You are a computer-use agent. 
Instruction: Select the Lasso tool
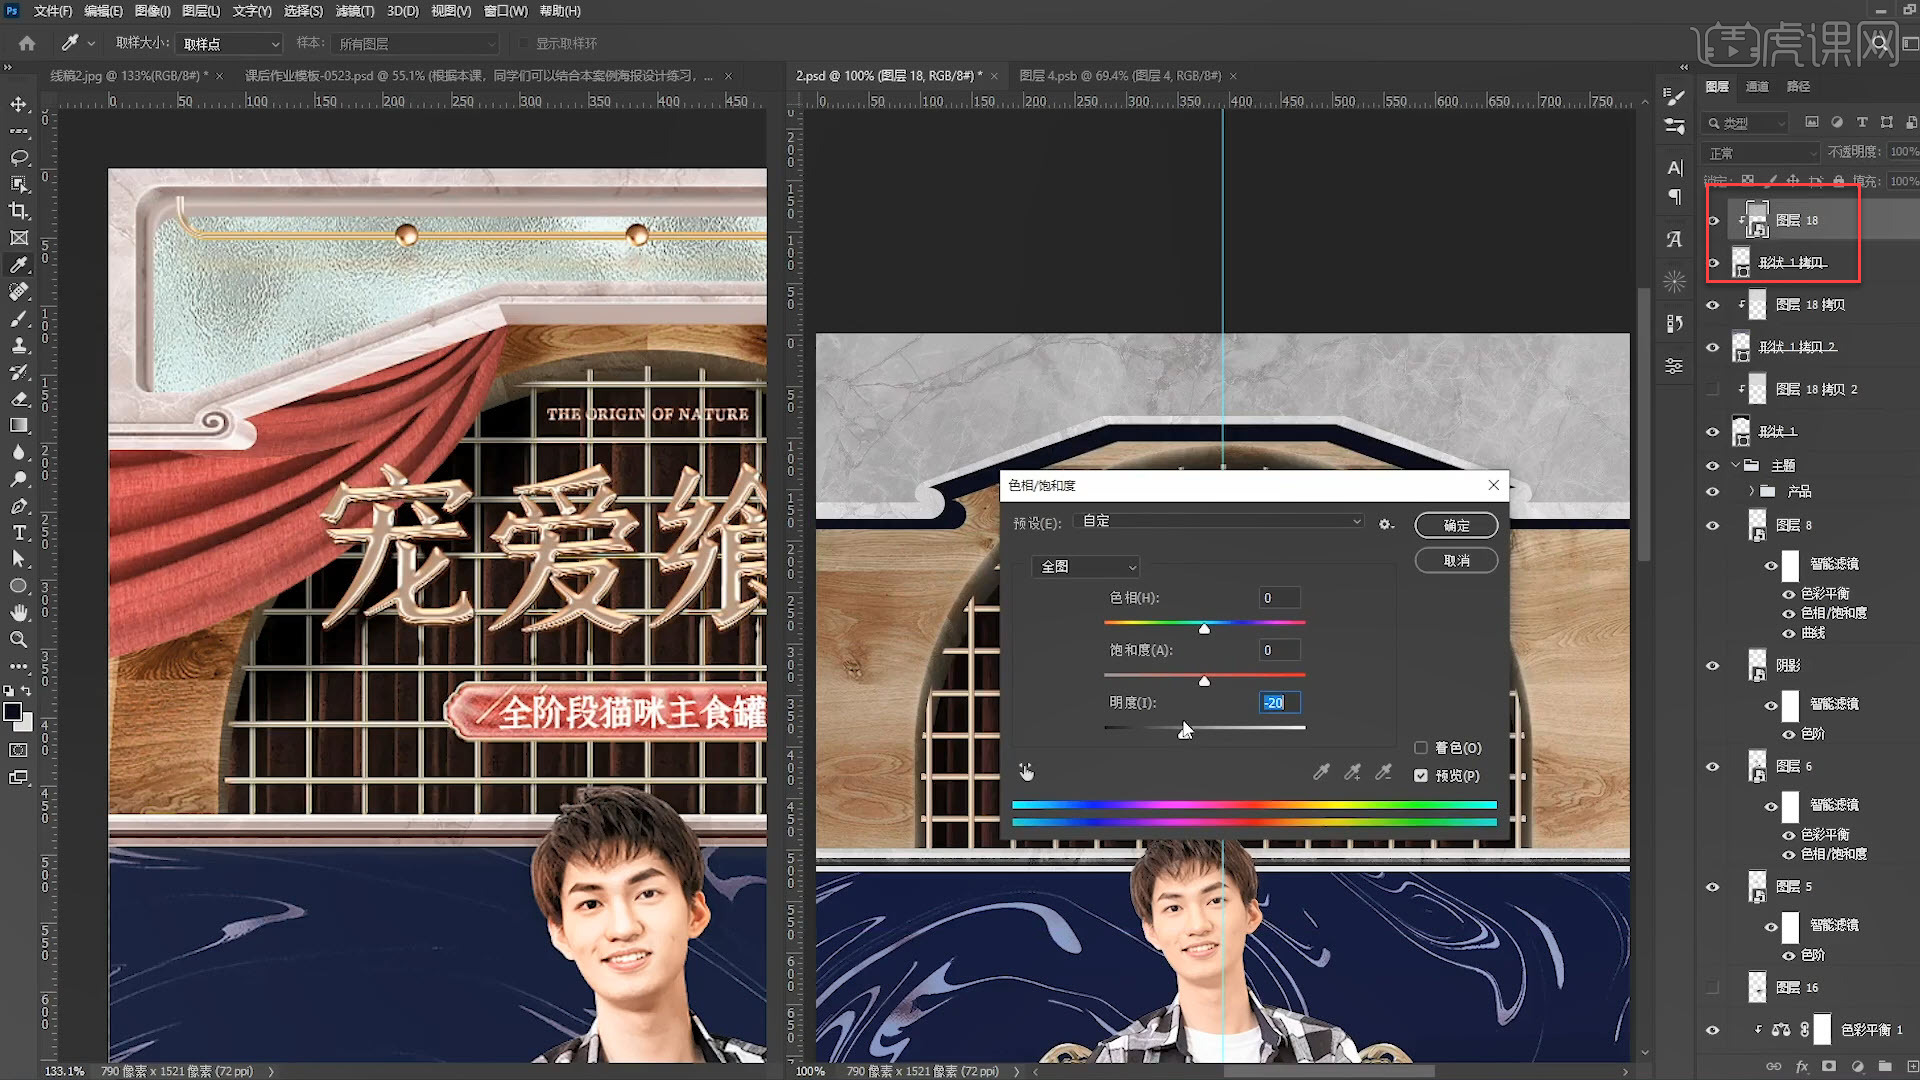(19, 158)
